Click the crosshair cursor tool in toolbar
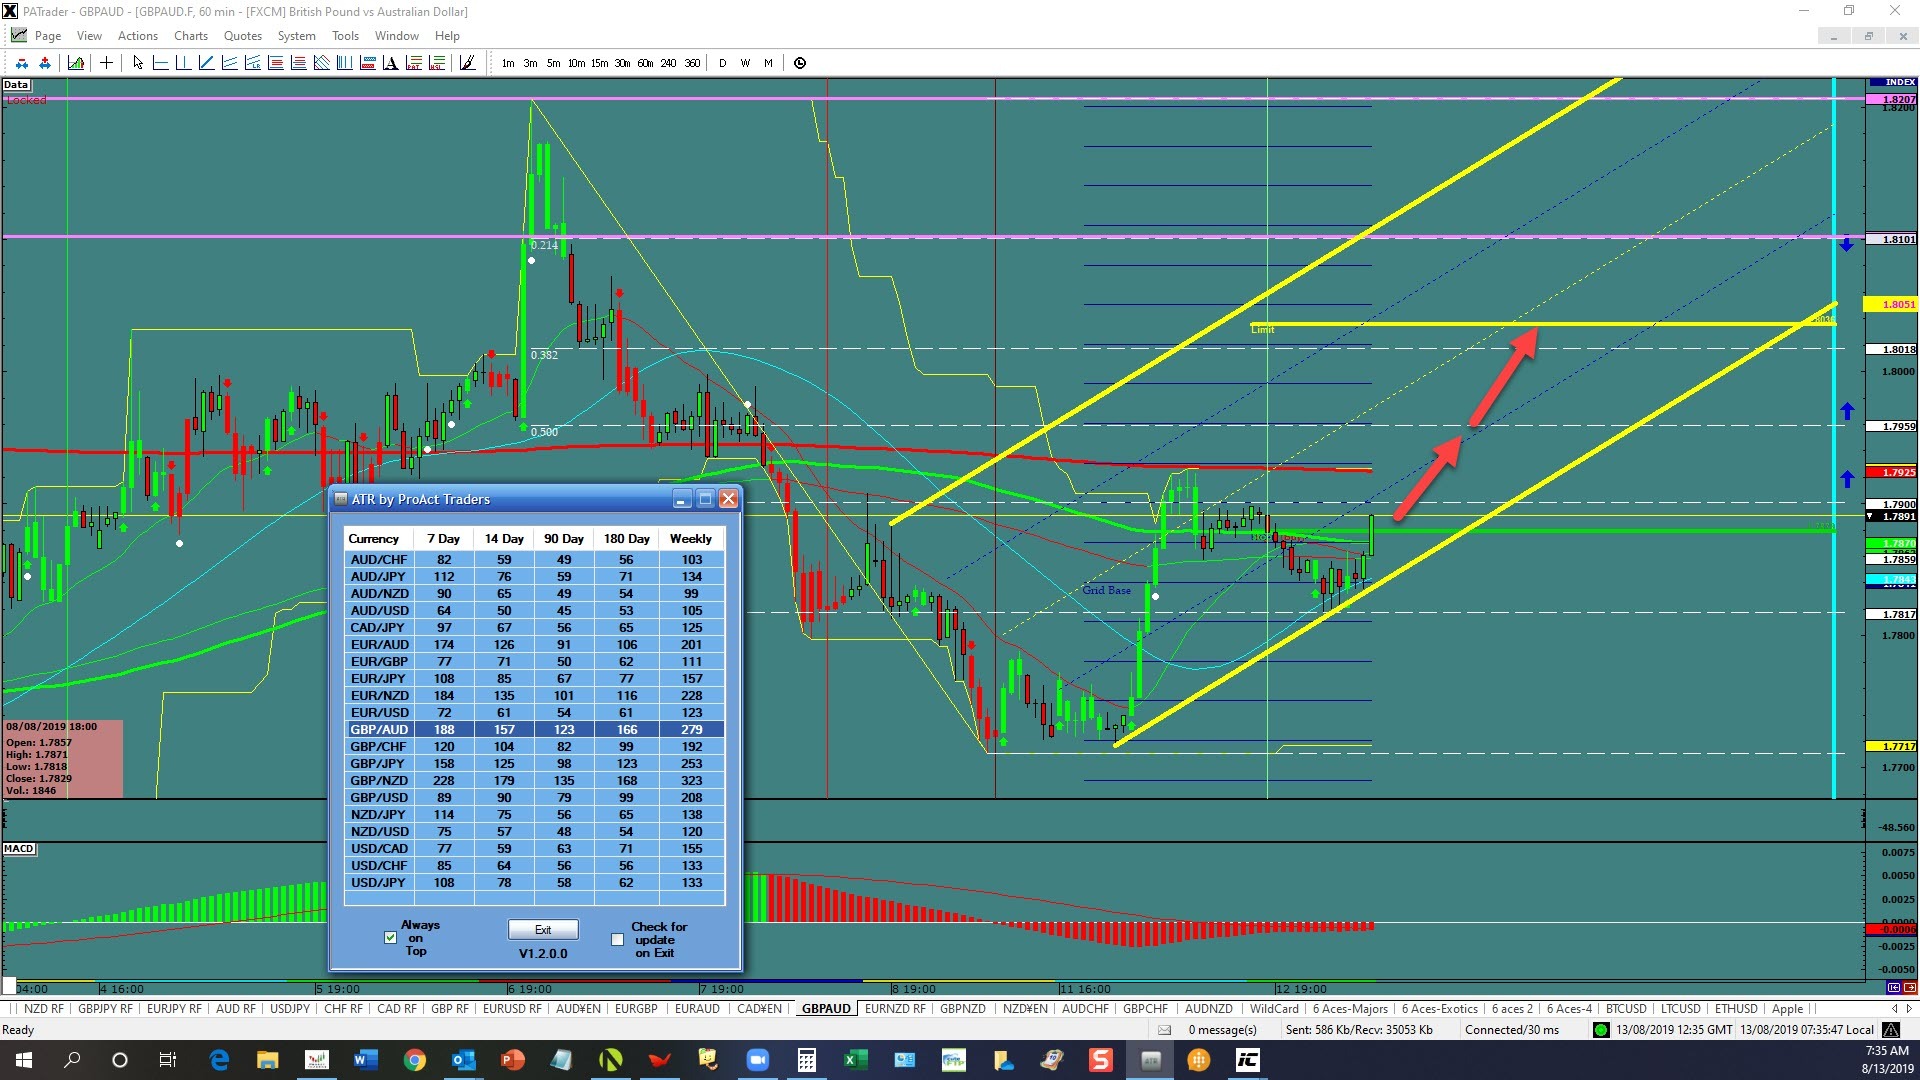1920x1080 pixels. click(106, 63)
